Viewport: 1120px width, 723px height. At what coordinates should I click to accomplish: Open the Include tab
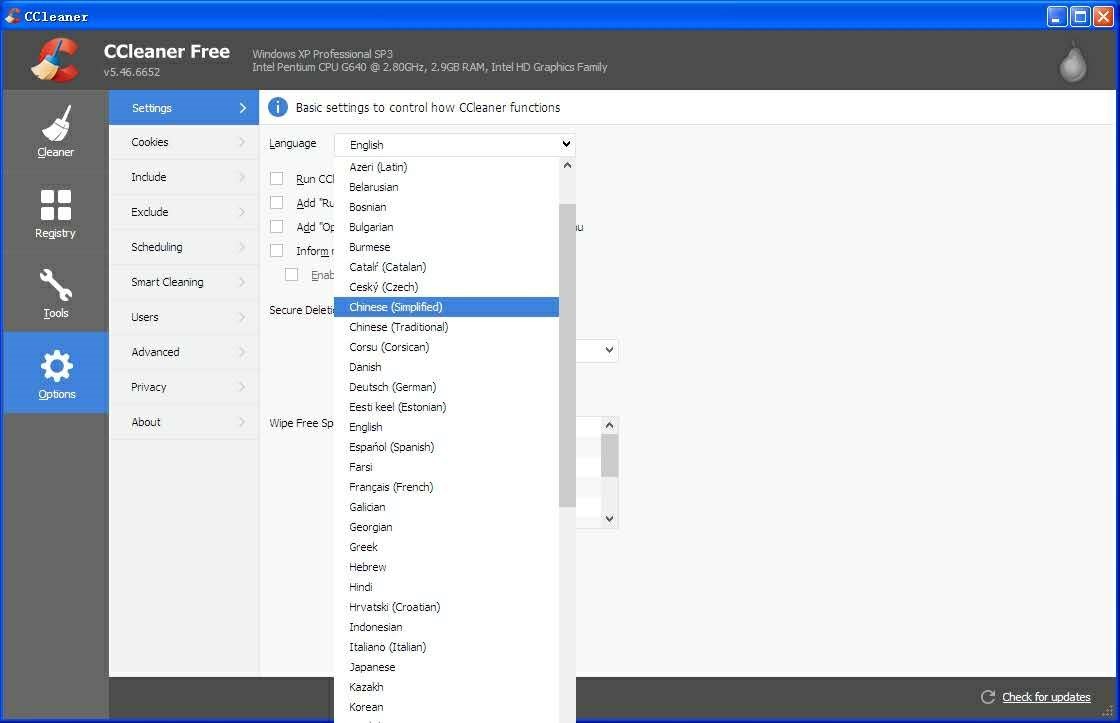click(x=184, y=177)
